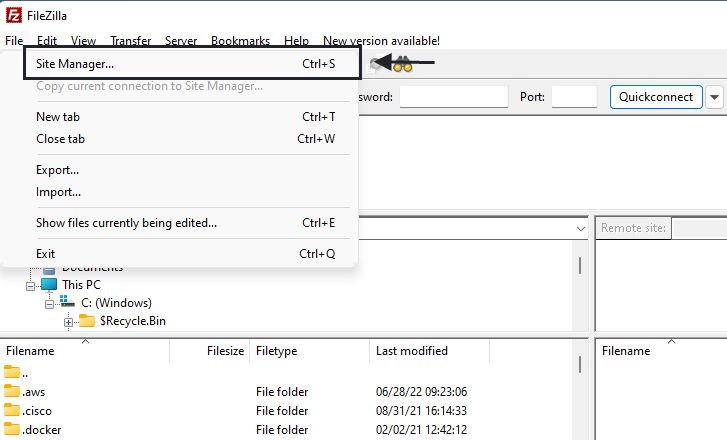The image size is (727, 440).
Task: Open the Transfer menu
Action: [x=131, y=41]
